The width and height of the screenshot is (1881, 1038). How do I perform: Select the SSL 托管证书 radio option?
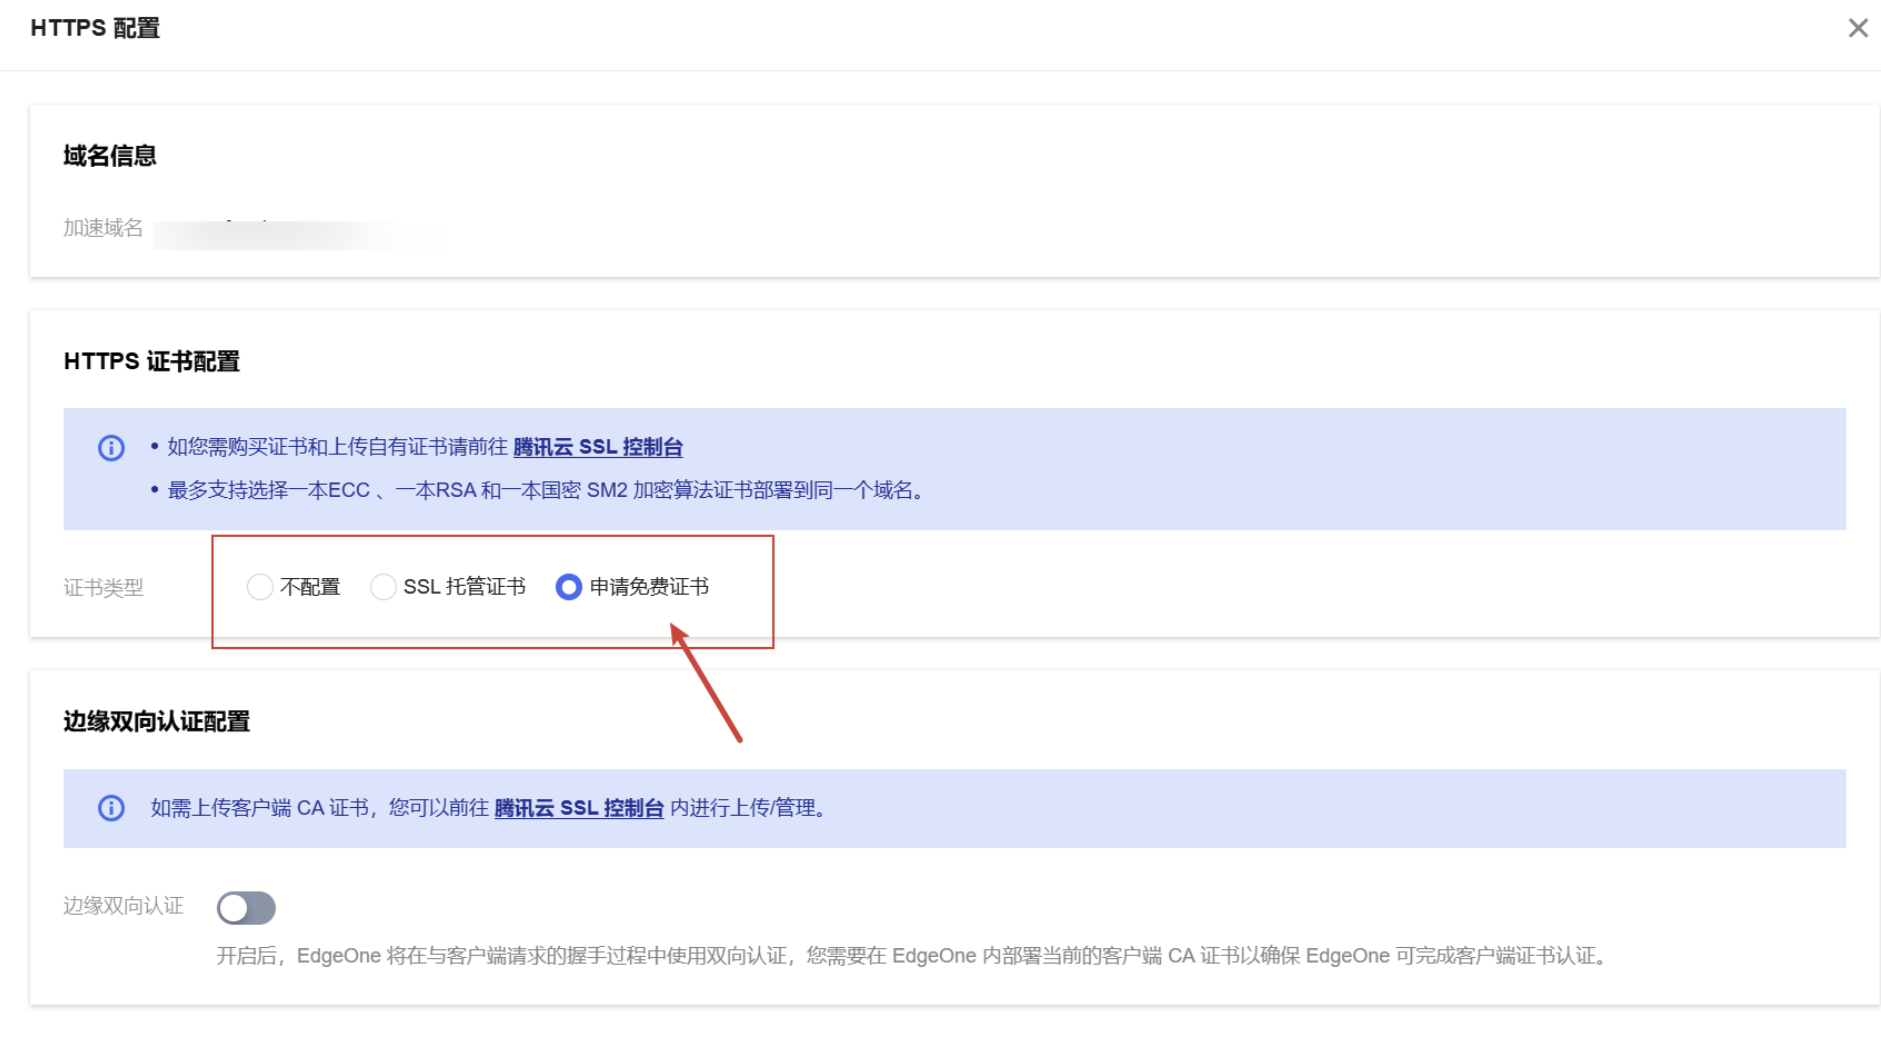pyautogui.click(x=383, y=587)
